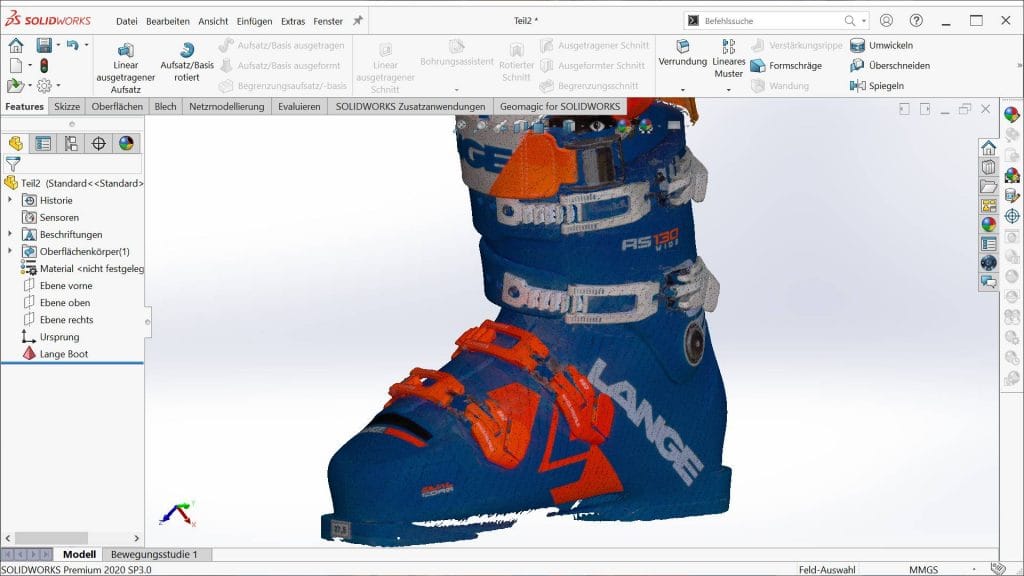Viewport: 1024px width, 576px height.
Task: Click the Section View icon in the view toolbar
Action: tap(520, 126)
